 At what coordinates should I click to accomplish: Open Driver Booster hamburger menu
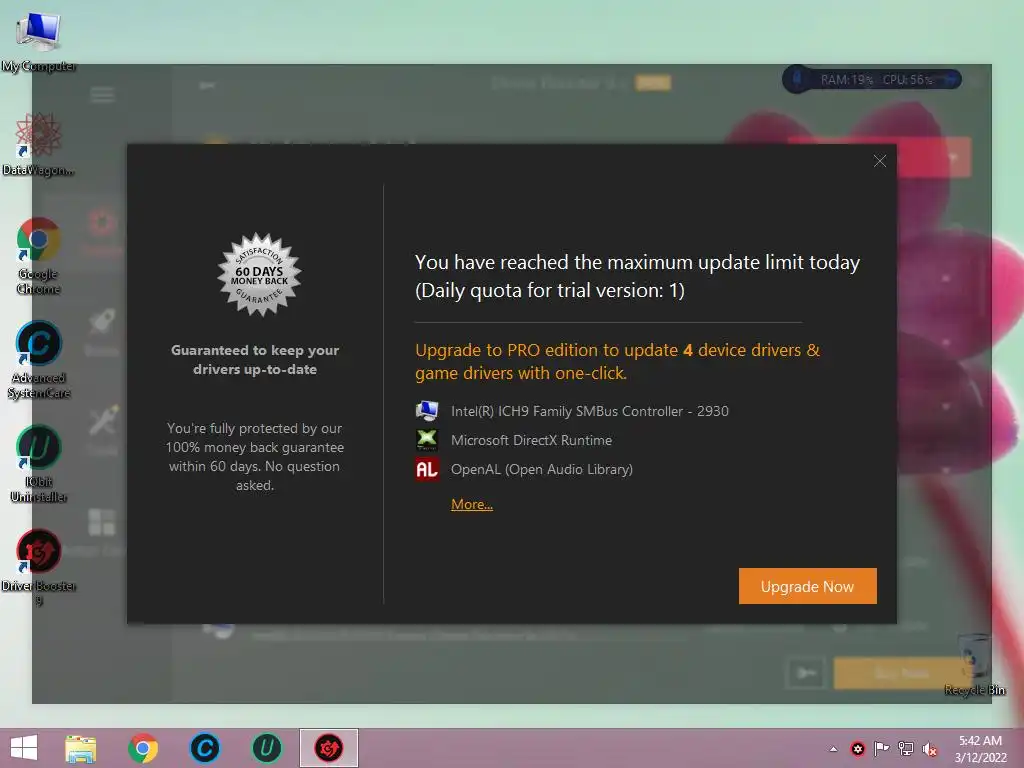103,95
